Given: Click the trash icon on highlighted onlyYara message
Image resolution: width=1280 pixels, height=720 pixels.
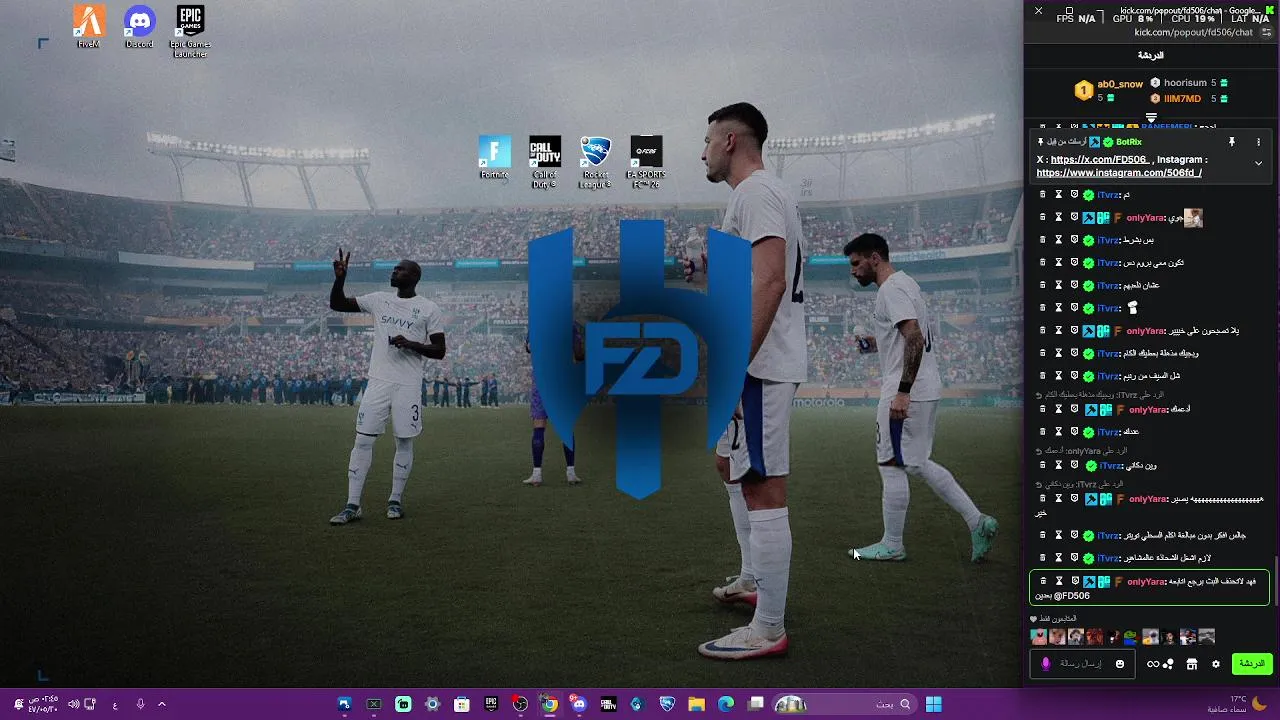Looking at the screenshot, I should pyautogui.click(x=1043, y=581).
